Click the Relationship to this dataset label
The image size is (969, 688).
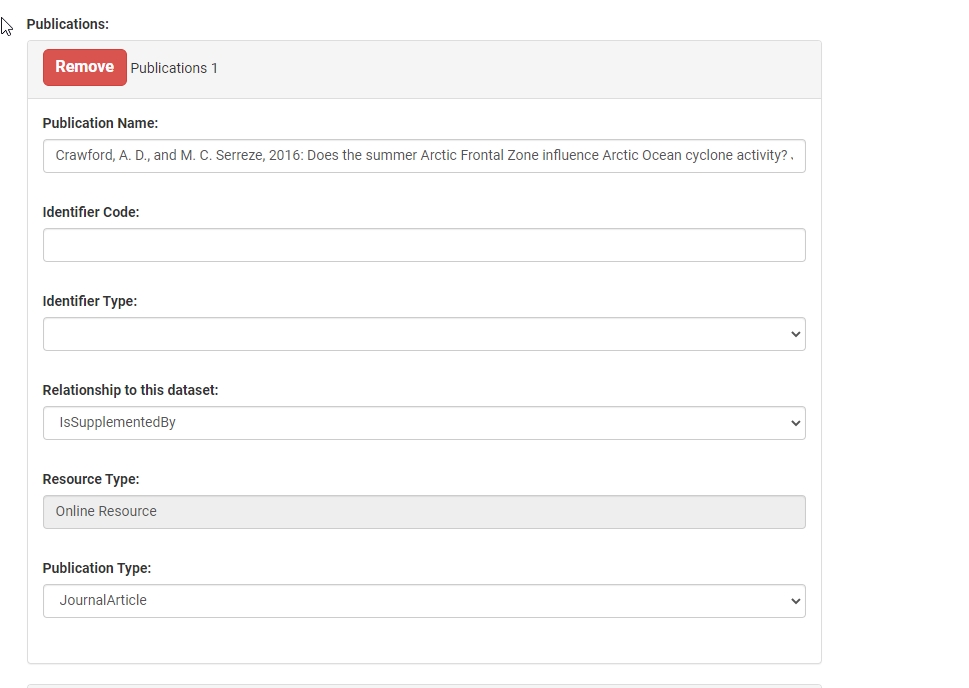point(130,390)
